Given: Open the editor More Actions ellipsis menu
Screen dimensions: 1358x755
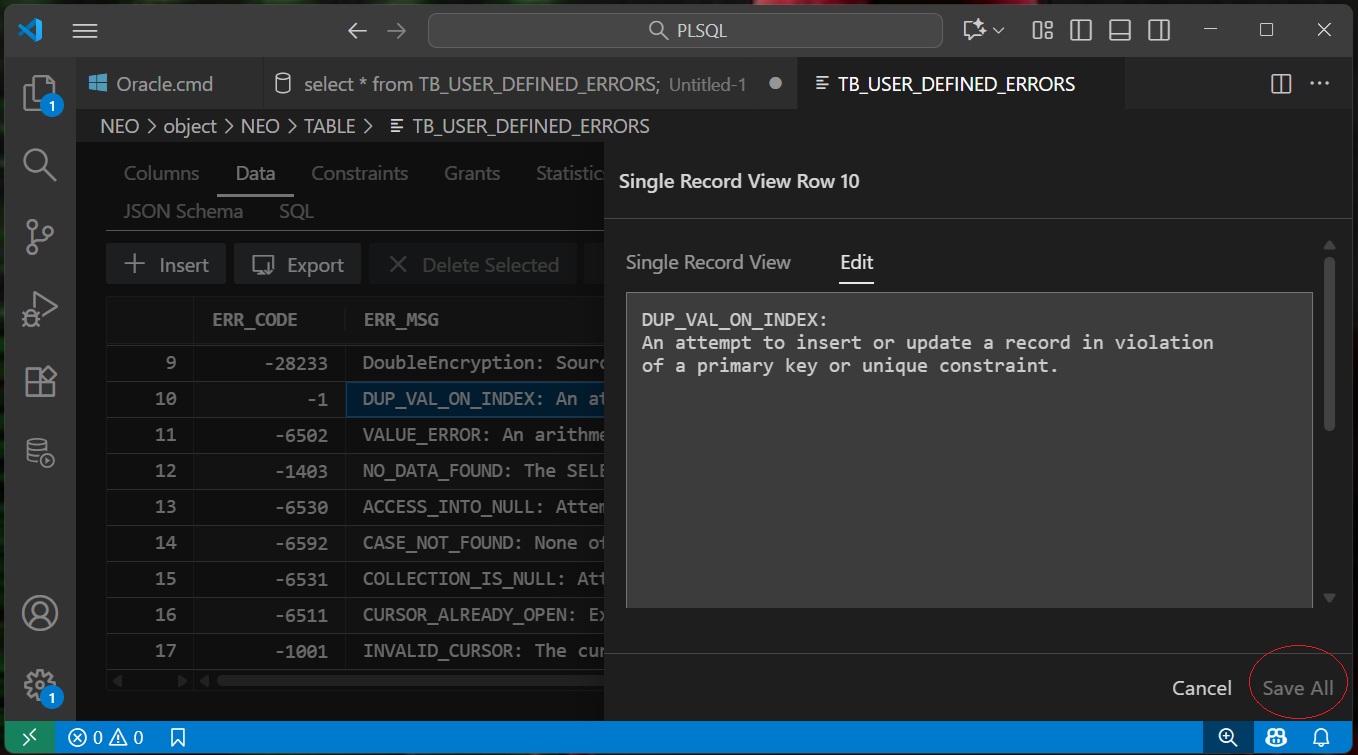Looking at the screenshot, I should tap(1319, 84).
